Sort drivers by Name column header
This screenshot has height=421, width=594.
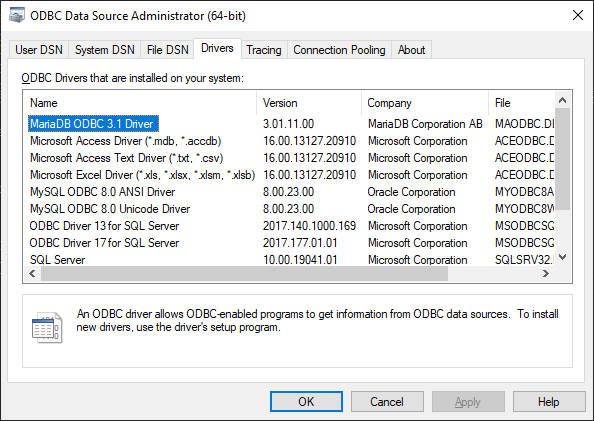pyautogui.click(x=139, y=103)
